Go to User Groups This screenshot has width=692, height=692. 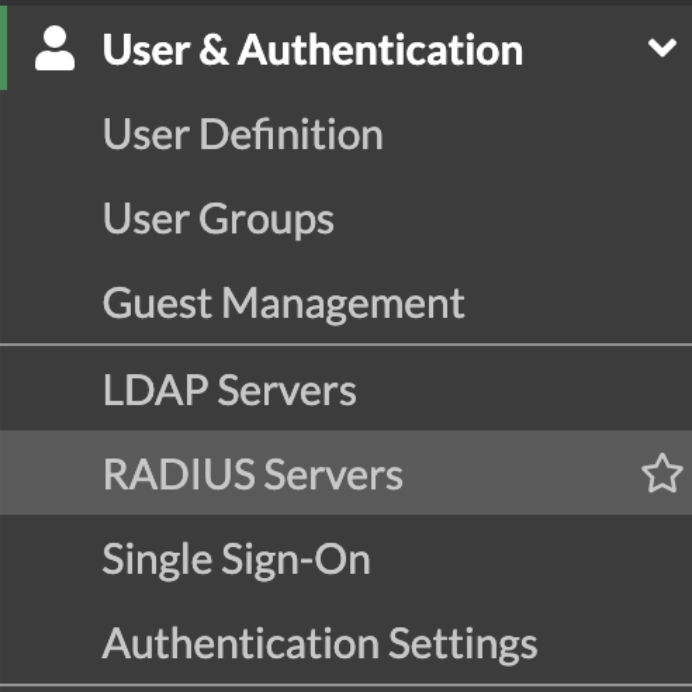point(218,219)
